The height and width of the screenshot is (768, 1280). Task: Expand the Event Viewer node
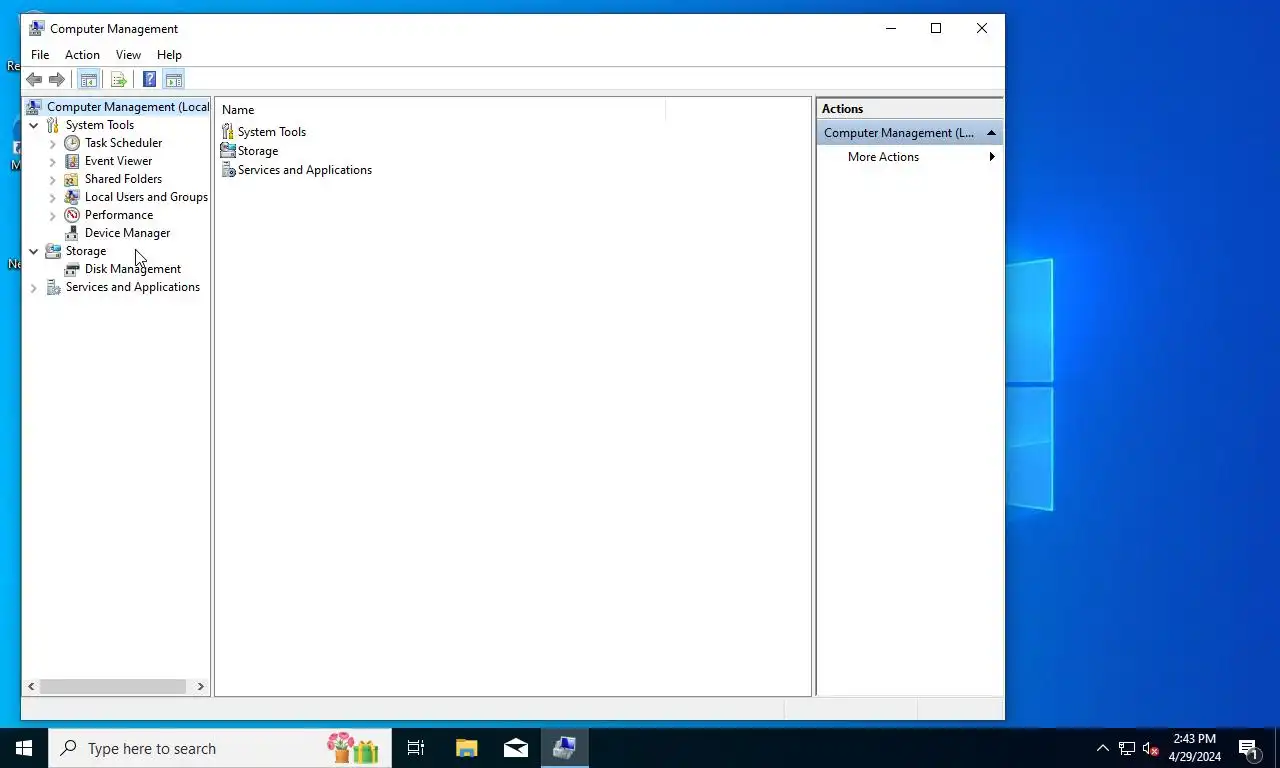(53, 161)
